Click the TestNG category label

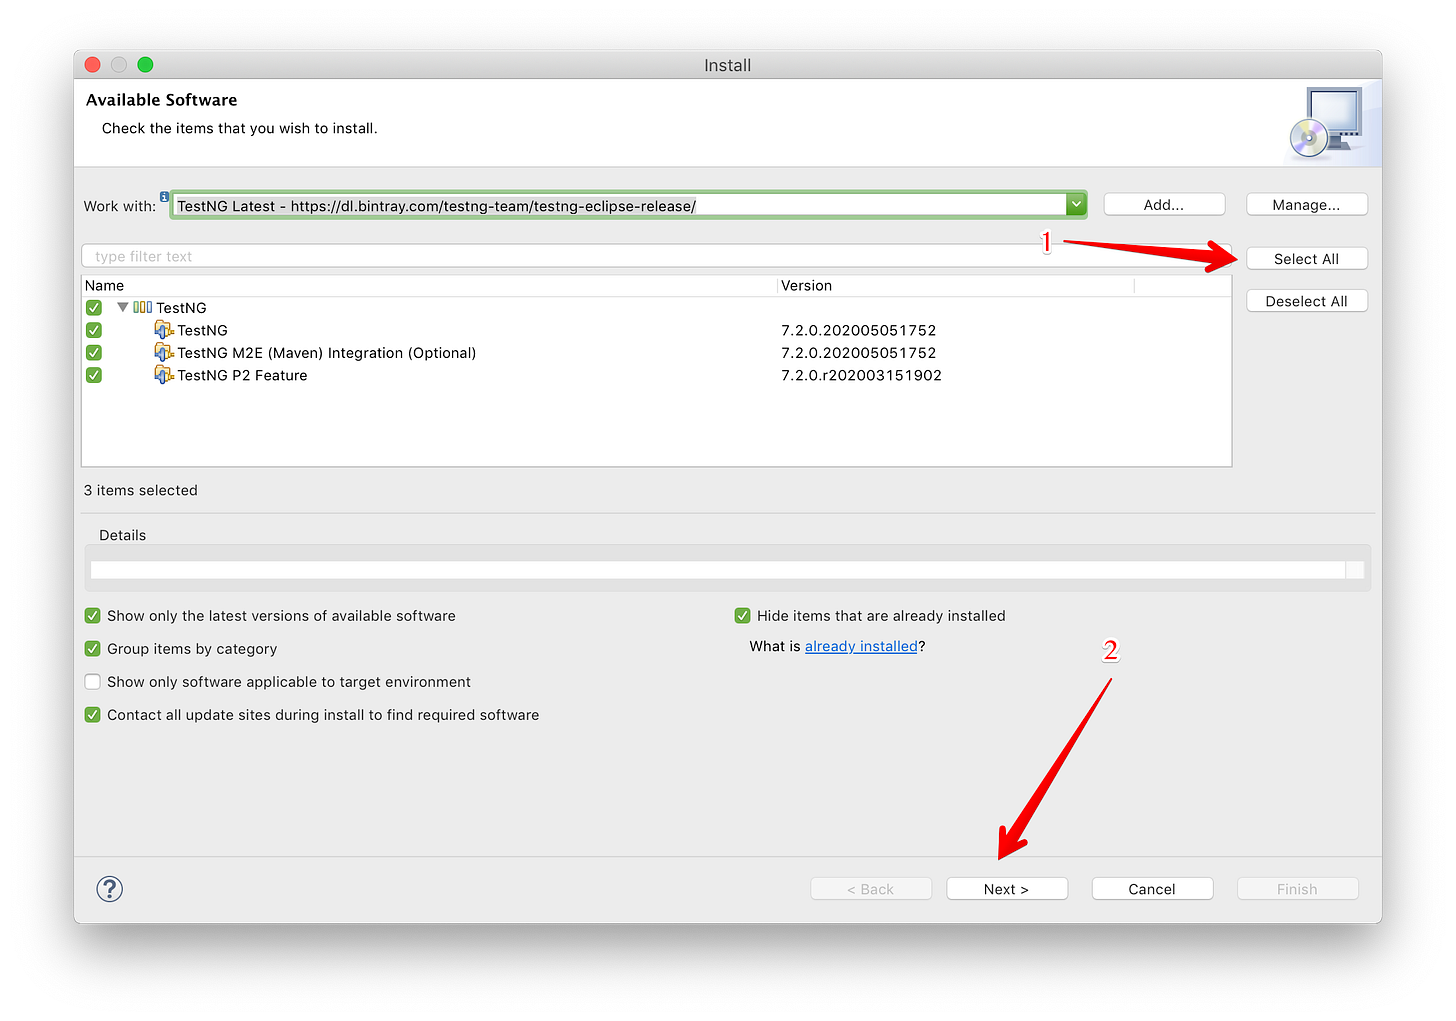tap(181, 308)
